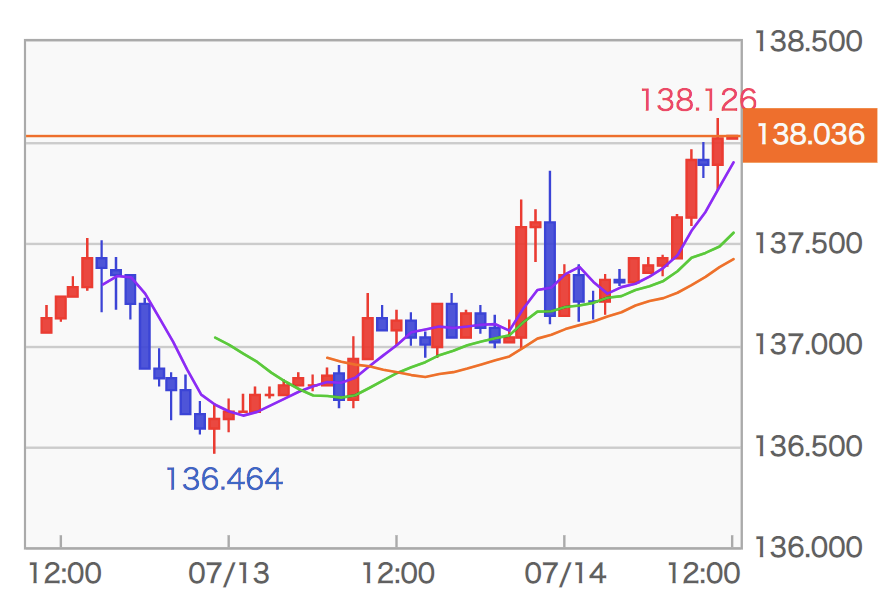Click the 136.000 axis value
Image resolution: width=880 pixels, height=598 pixels.
[808, 547]
